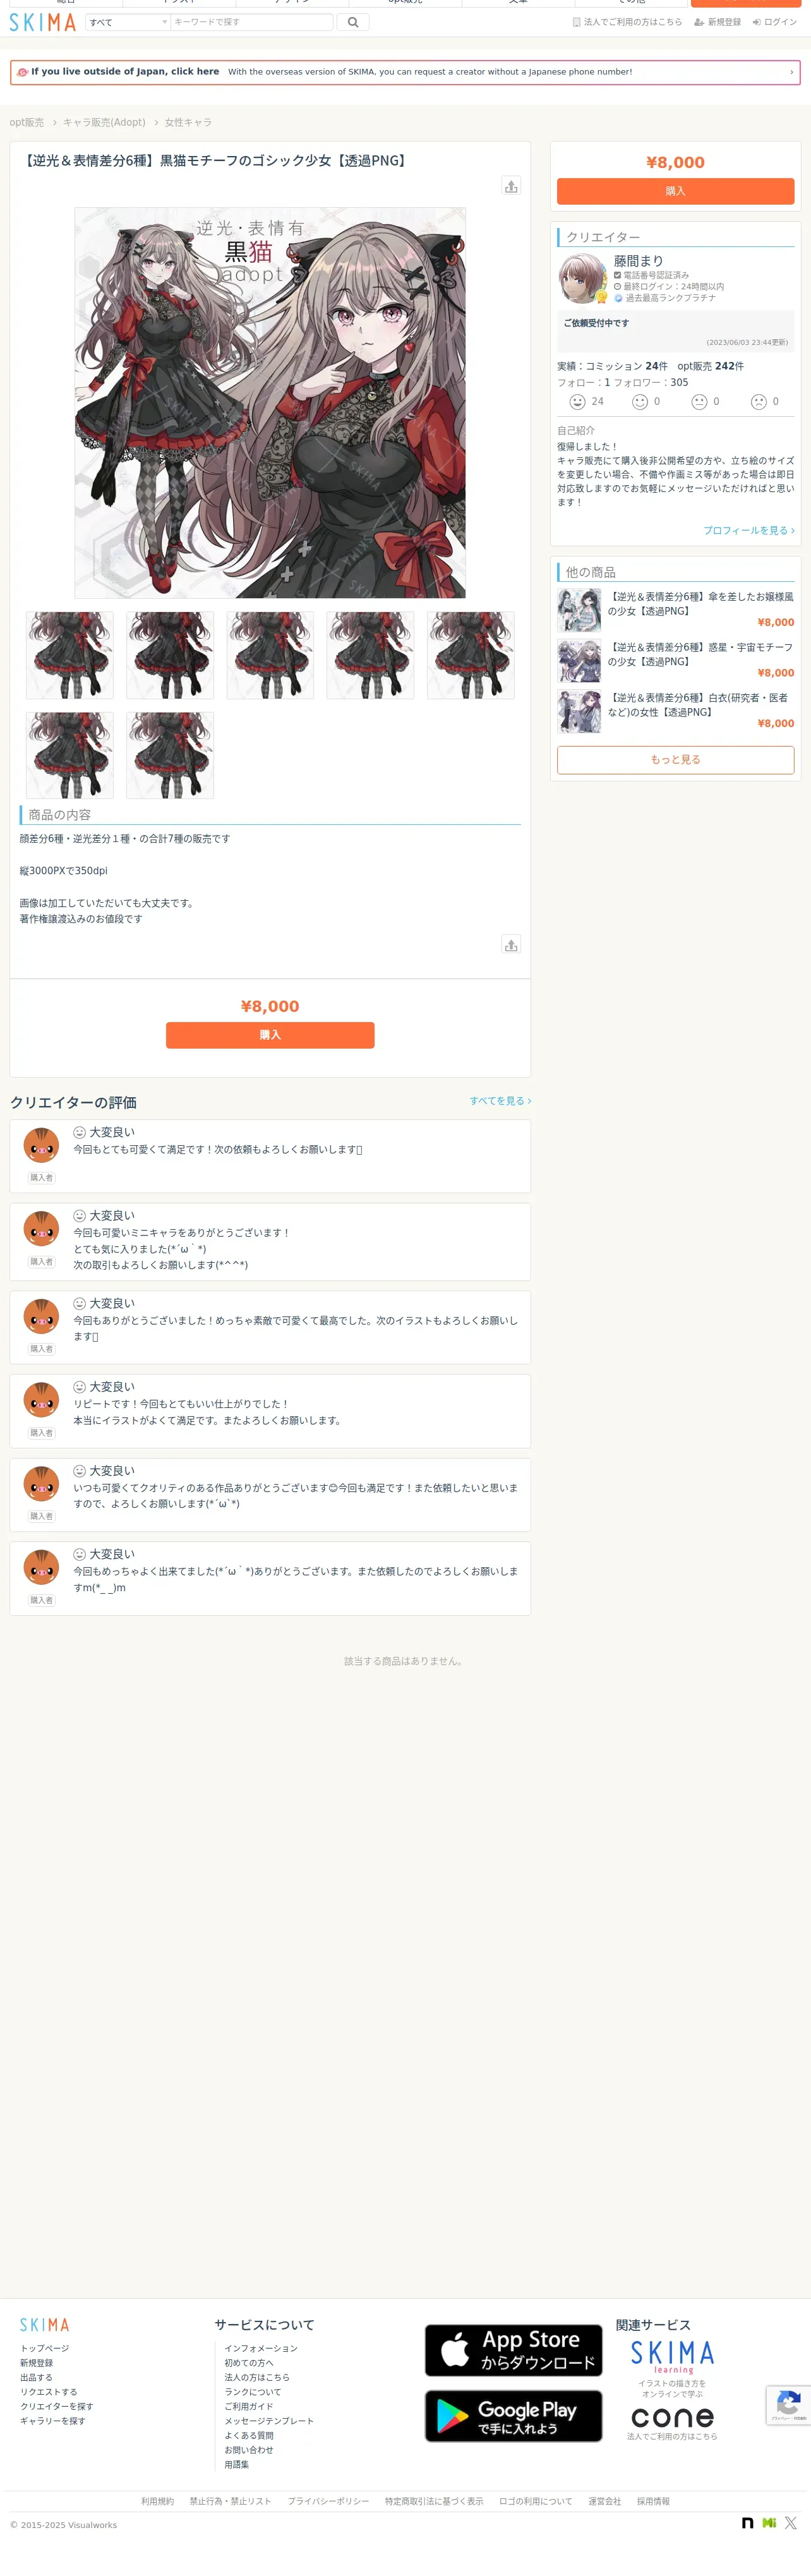This screenshot has height=2576, width=811.
Task: Open 新規登録 in the header
Action: point(718,22)
